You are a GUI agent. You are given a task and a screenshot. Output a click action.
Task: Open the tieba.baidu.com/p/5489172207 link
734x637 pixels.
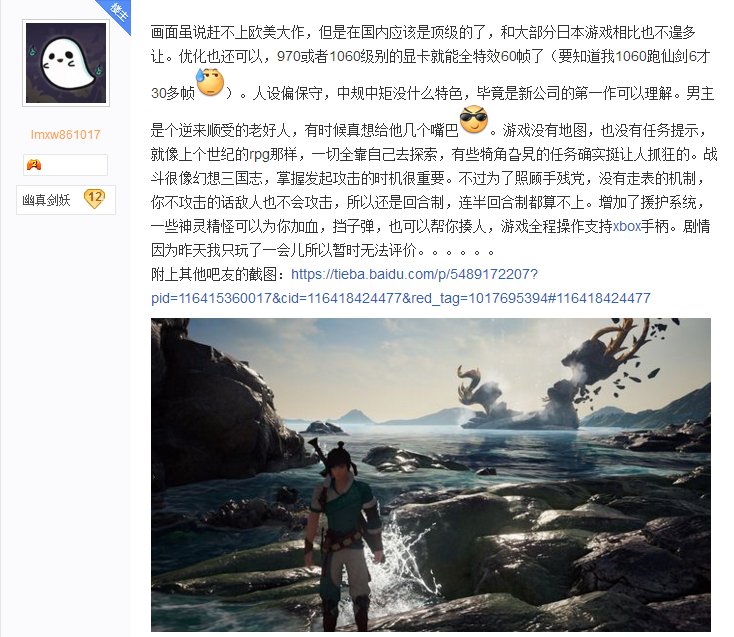(x=414, y=274)
